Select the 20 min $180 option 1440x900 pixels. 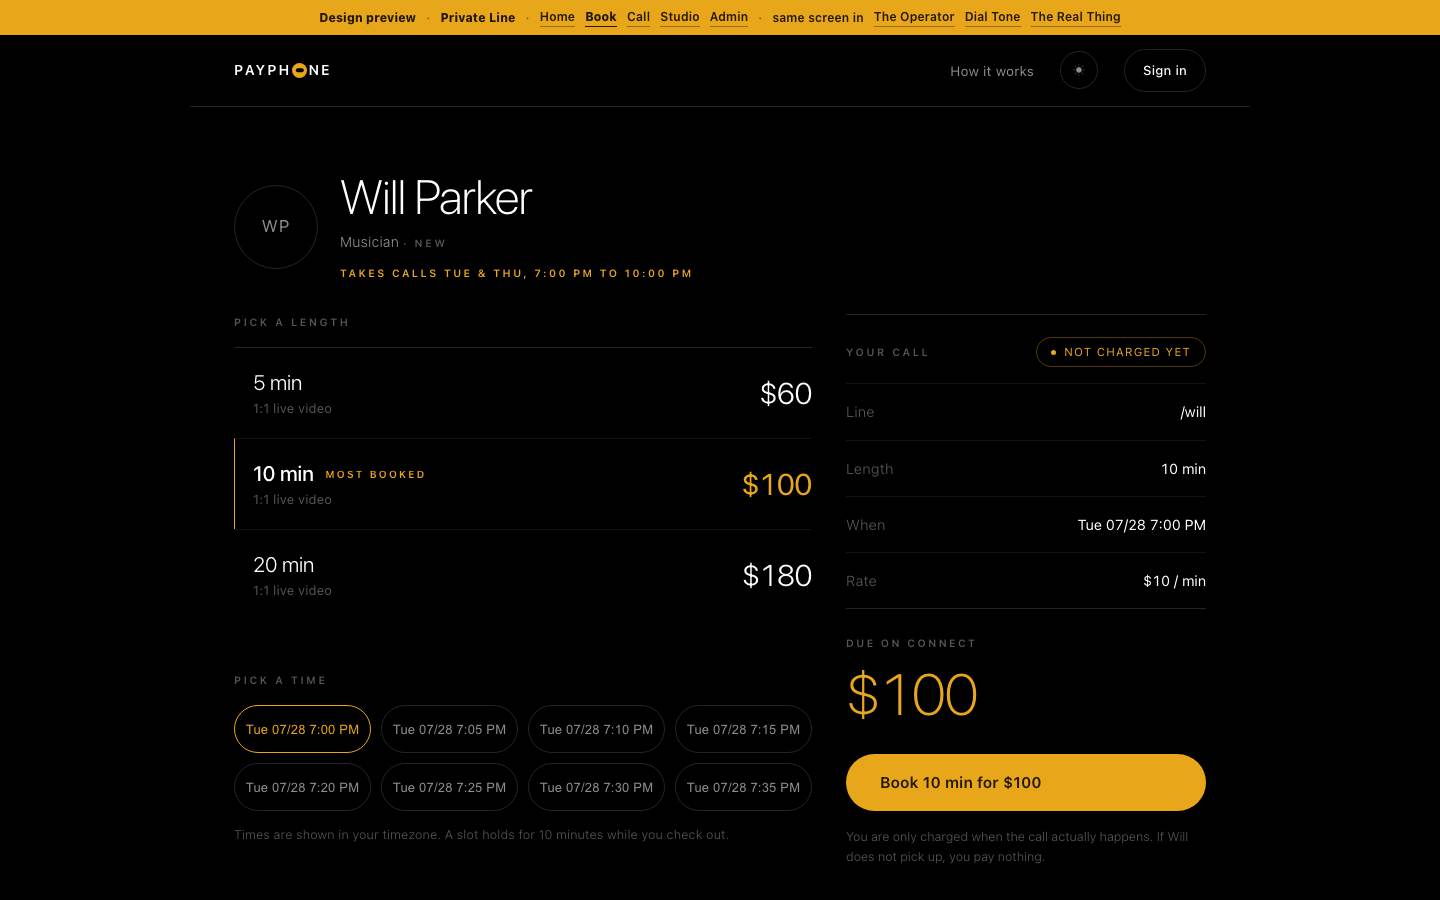point(523,575)
